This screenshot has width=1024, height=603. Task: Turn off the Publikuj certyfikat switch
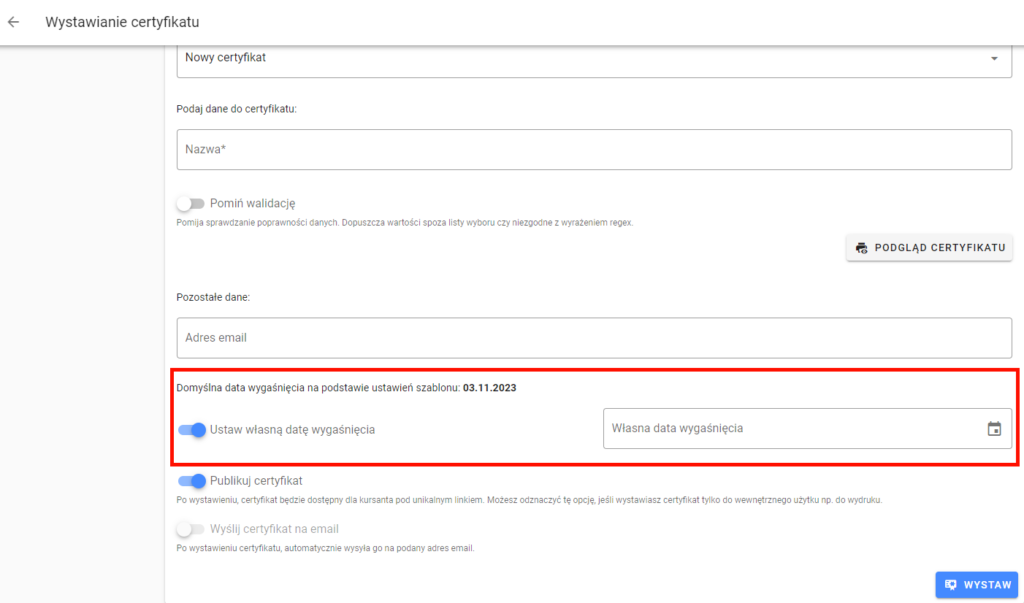pos(192,481)
